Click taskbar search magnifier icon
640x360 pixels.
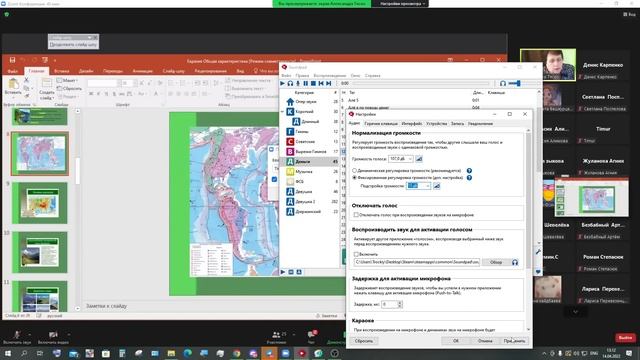[x=24, y=353]
